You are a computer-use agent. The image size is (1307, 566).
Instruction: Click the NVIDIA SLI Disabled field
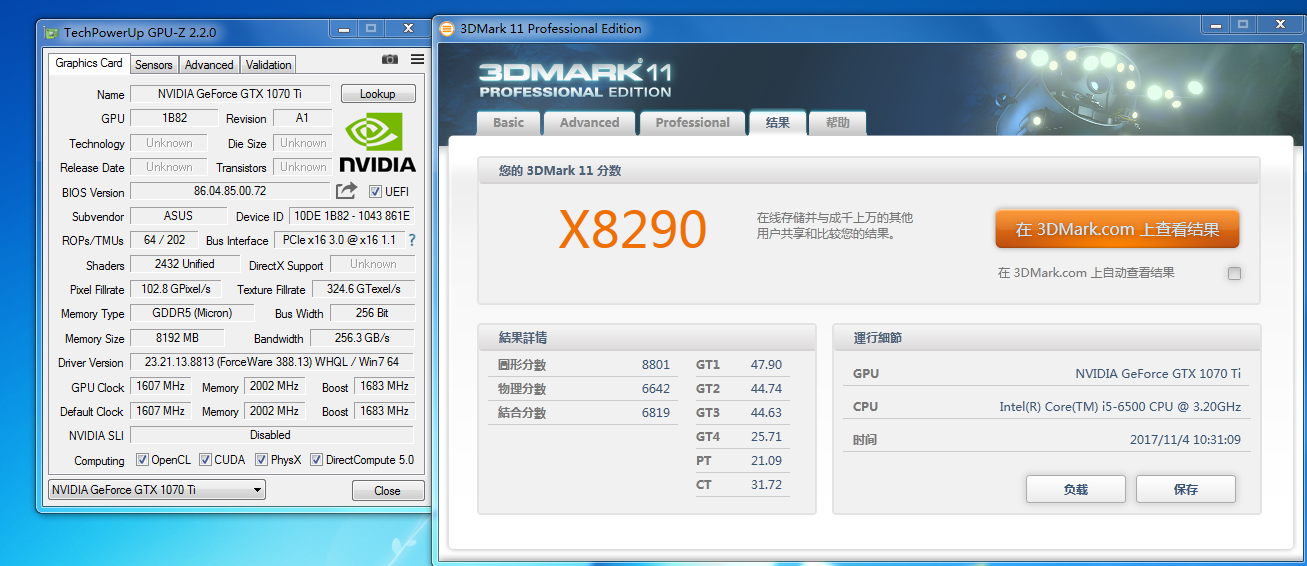tap(272, 435)
